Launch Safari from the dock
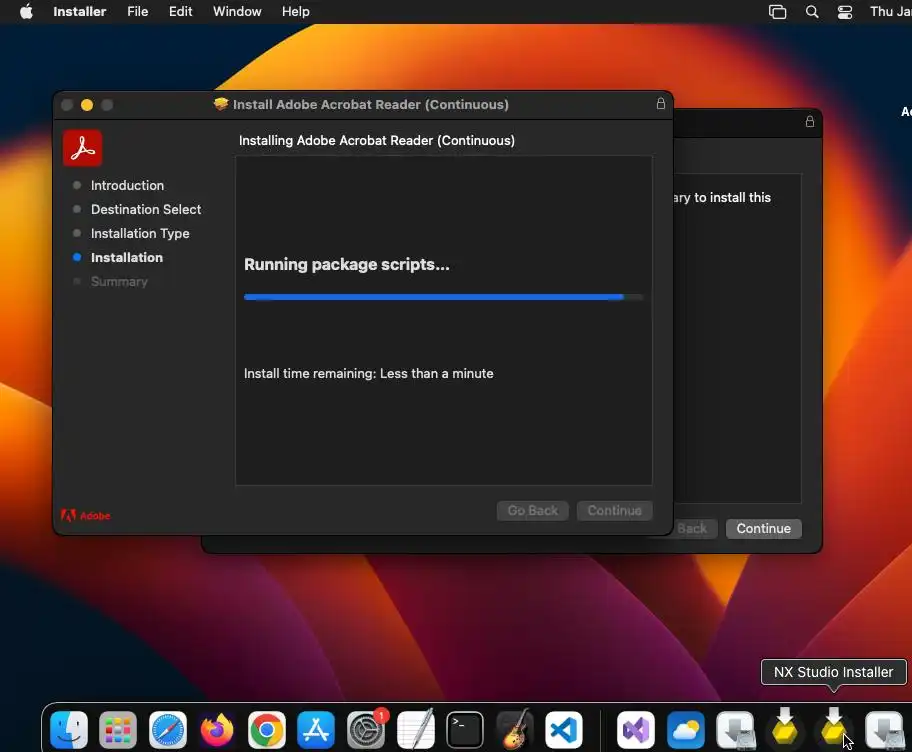Image resolution: width=912 pixels, height=752 pixels. [168, 730]
